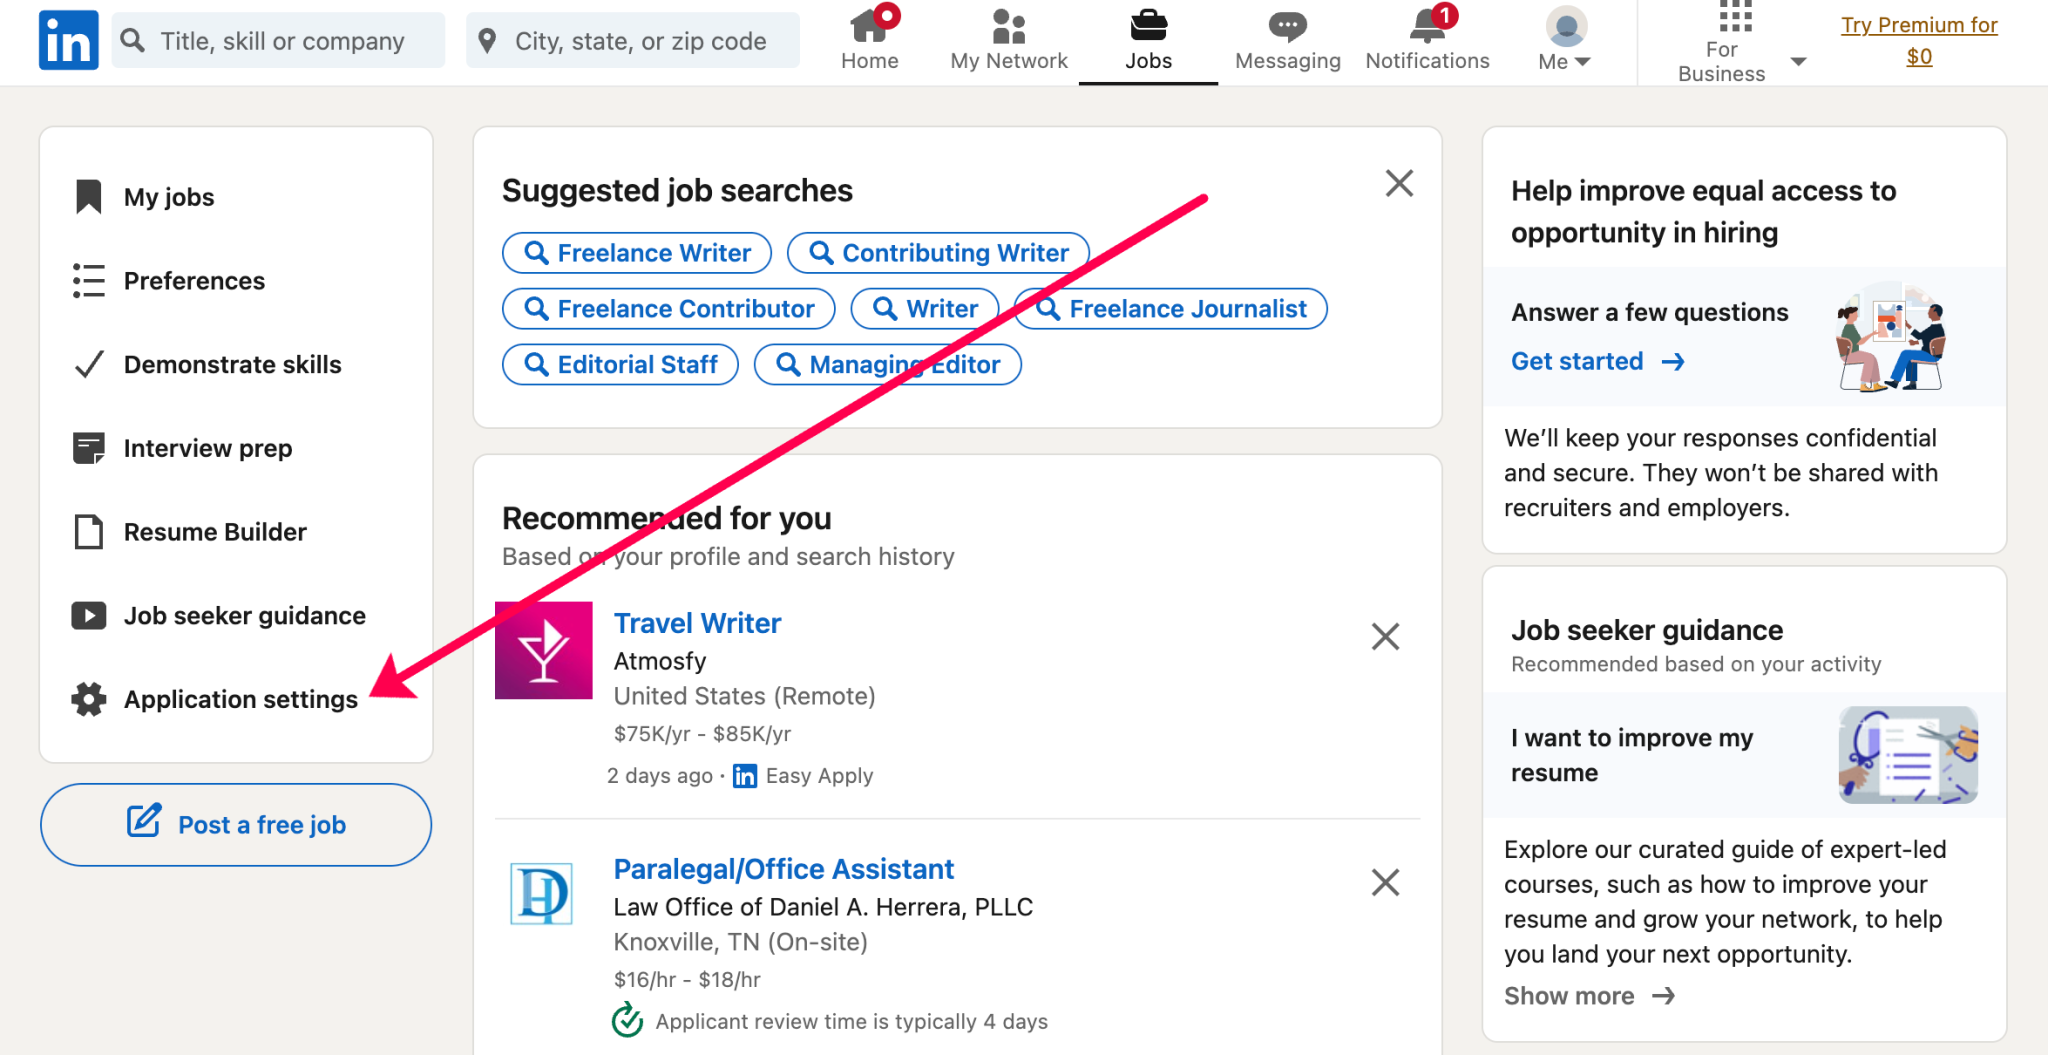Select the Resume Builder document icon
Viewport: 2048px width, 1055px height.
click(x=88, y=531)
